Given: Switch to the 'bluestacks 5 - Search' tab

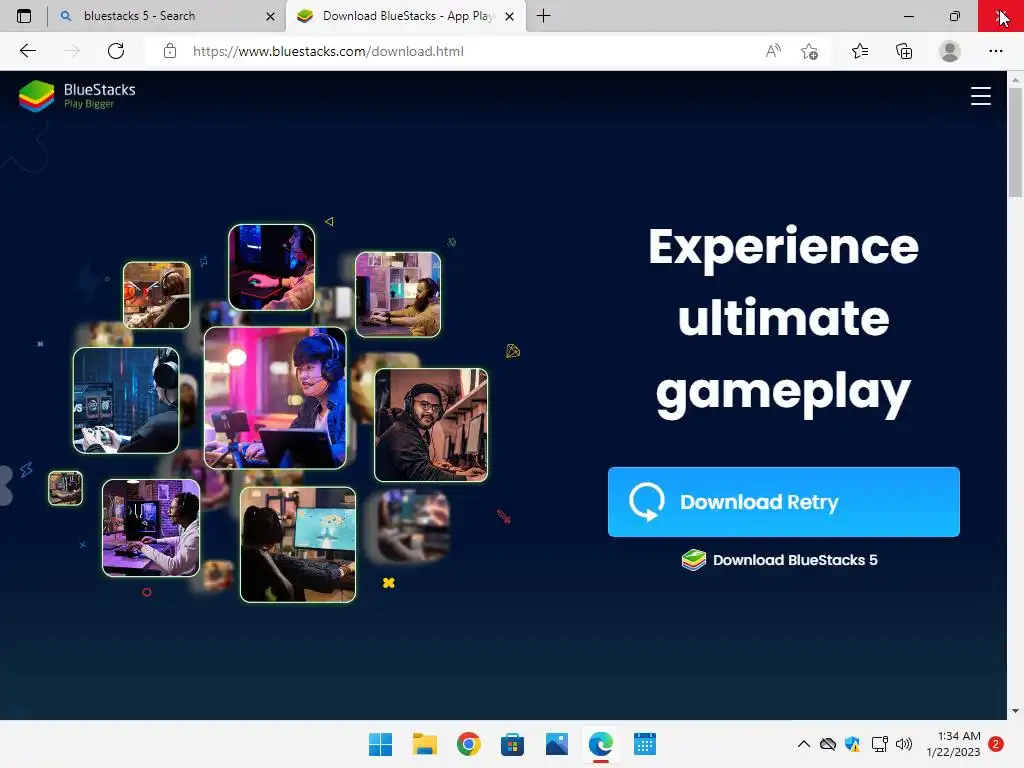Looking at the screenshot, I should tap(167, 16).
